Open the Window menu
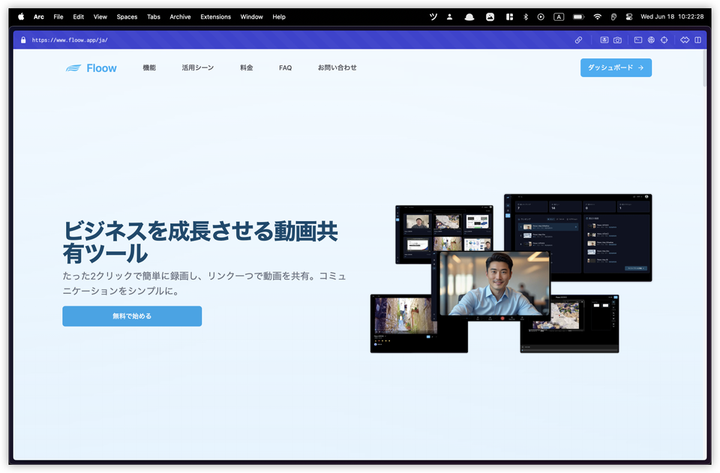This screenshot has width=720, height=473. click(x=252, y=17)
